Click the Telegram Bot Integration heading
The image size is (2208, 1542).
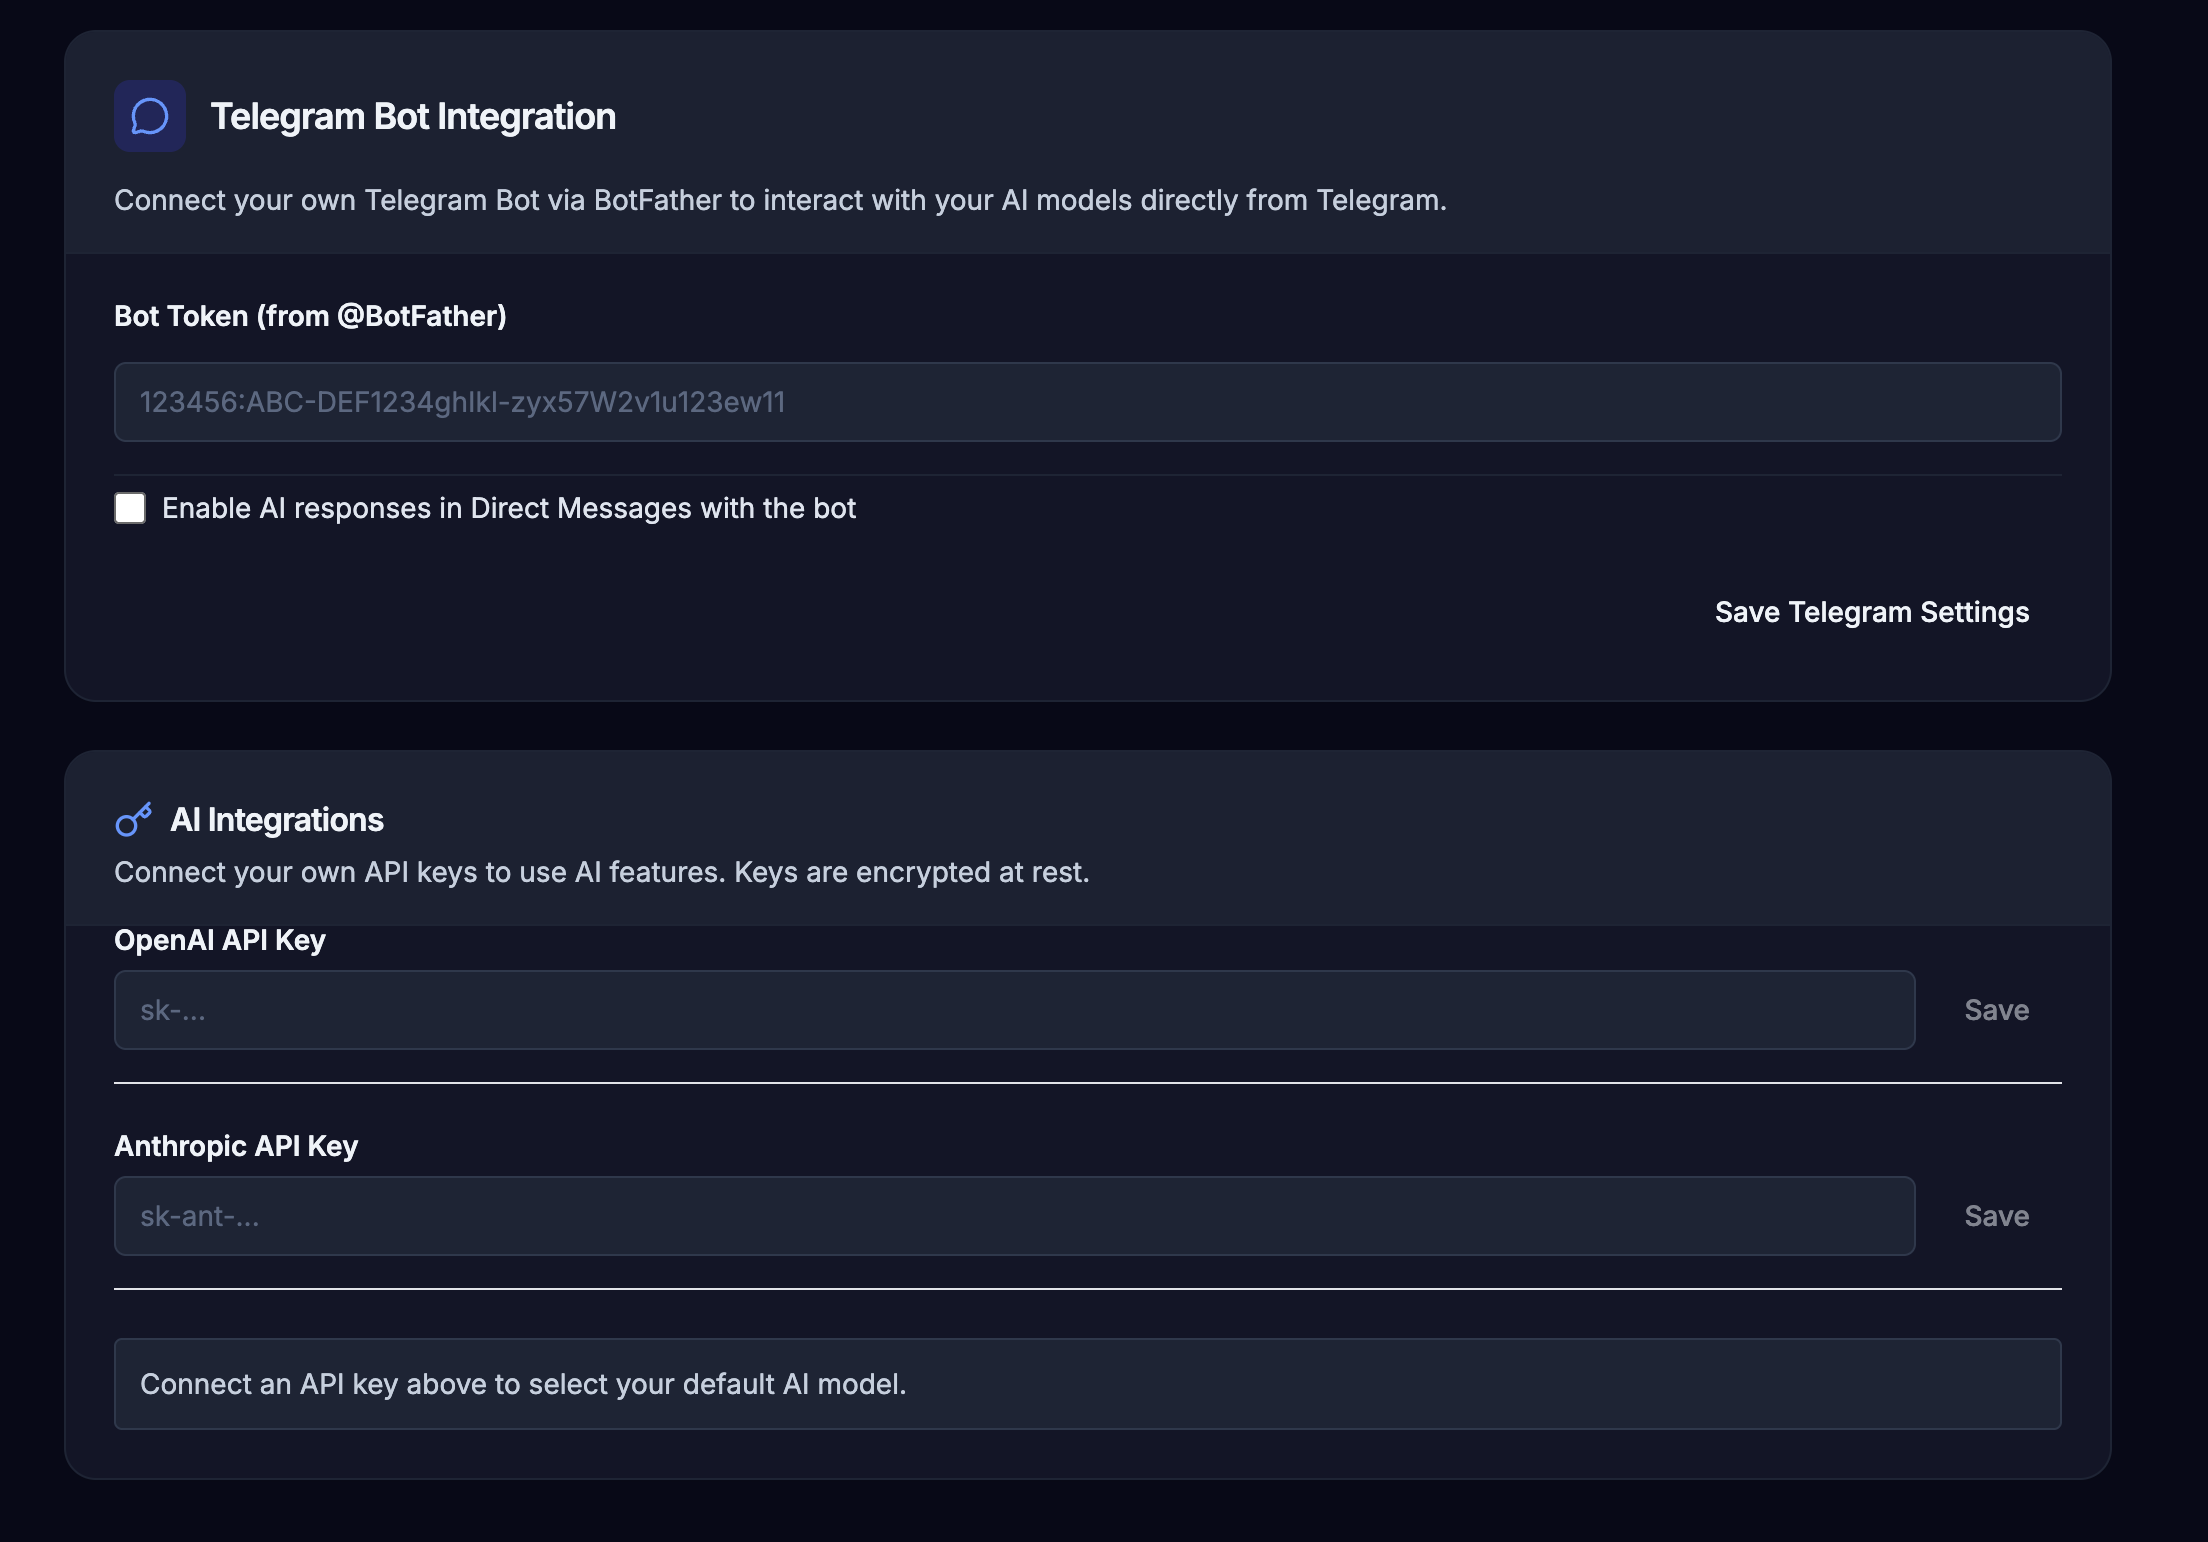coord(413,117)
